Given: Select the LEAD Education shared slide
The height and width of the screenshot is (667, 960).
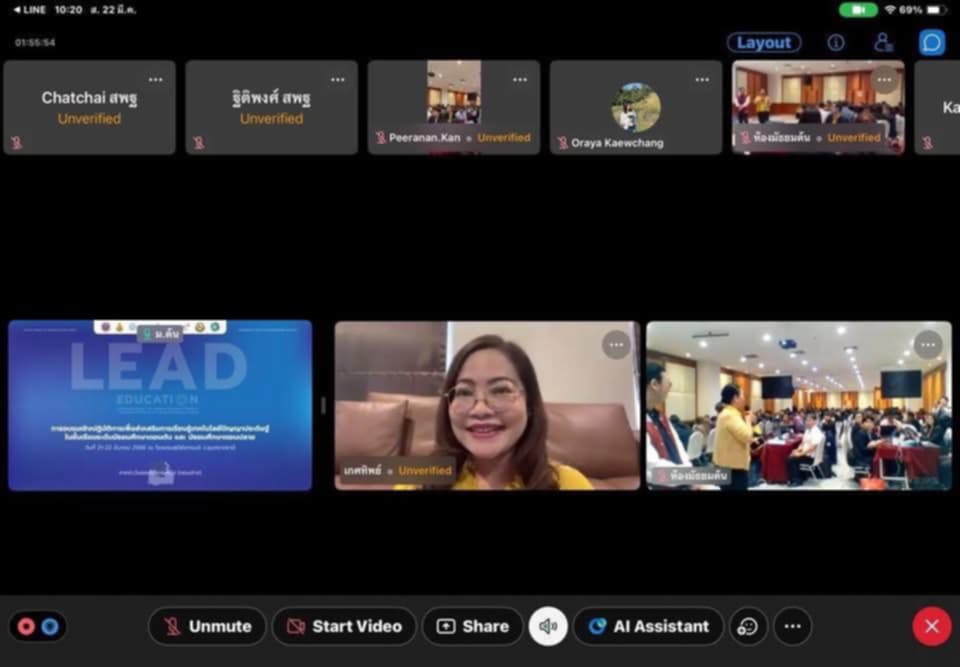Looking at the screenshot, I should [x=160, y=405].
